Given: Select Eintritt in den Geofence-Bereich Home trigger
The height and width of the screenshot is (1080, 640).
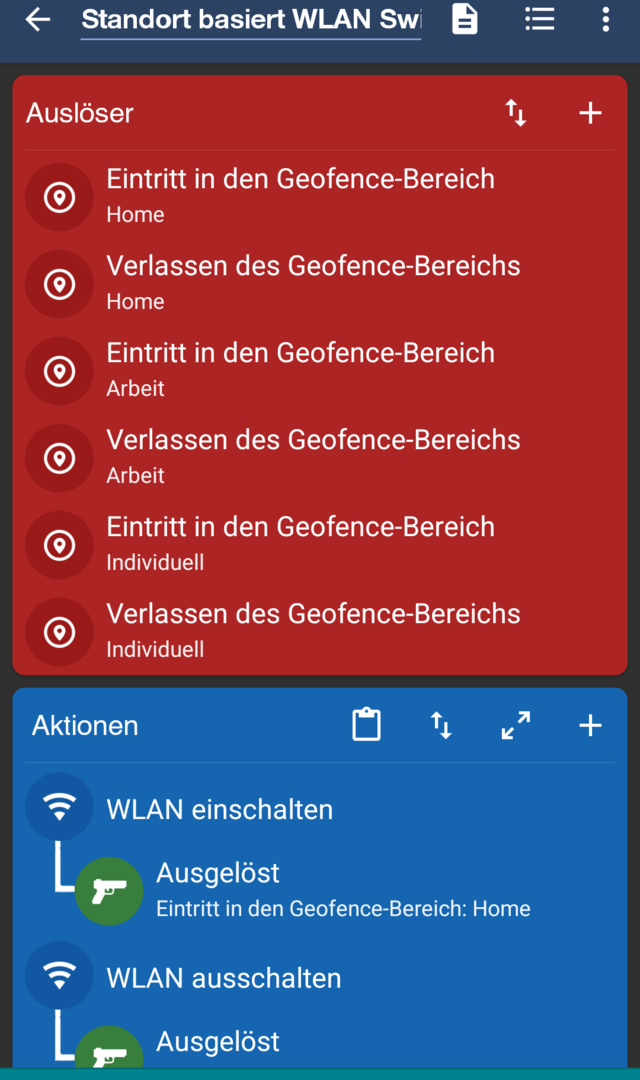Looking at the screenshot, I should coord(300,195).
